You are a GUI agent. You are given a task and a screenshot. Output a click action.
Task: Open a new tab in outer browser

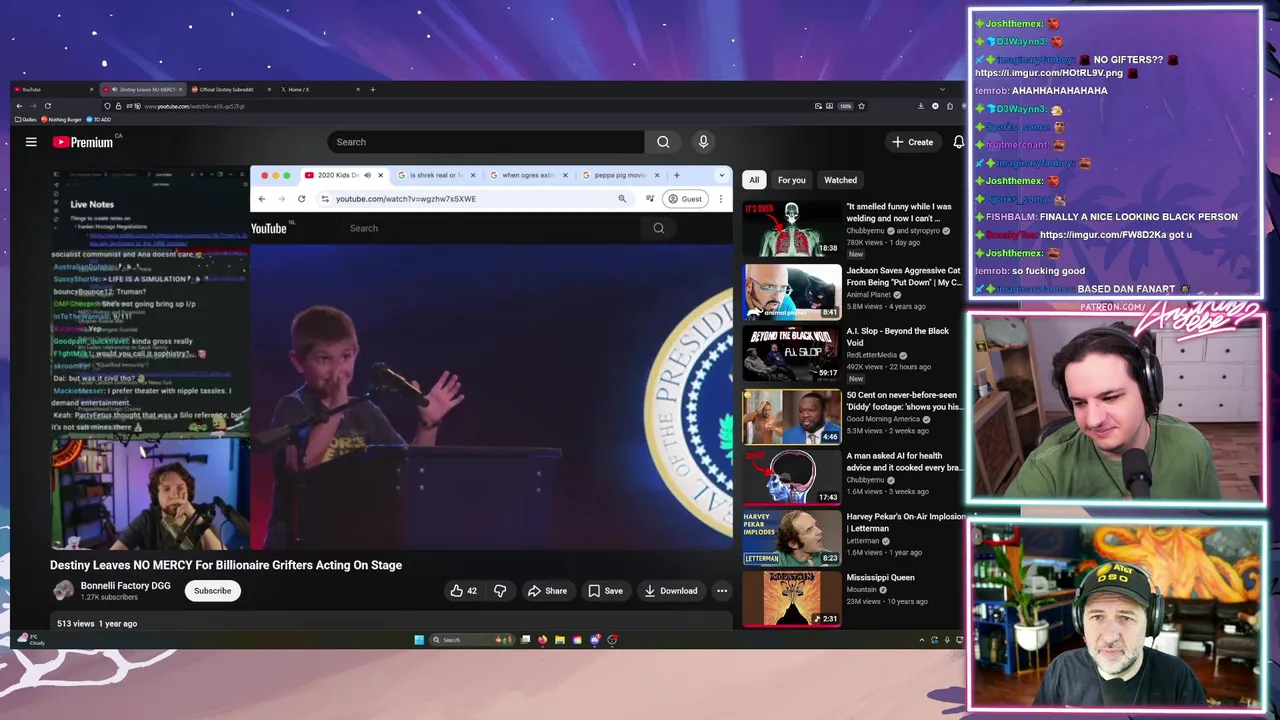coord(373,90)
